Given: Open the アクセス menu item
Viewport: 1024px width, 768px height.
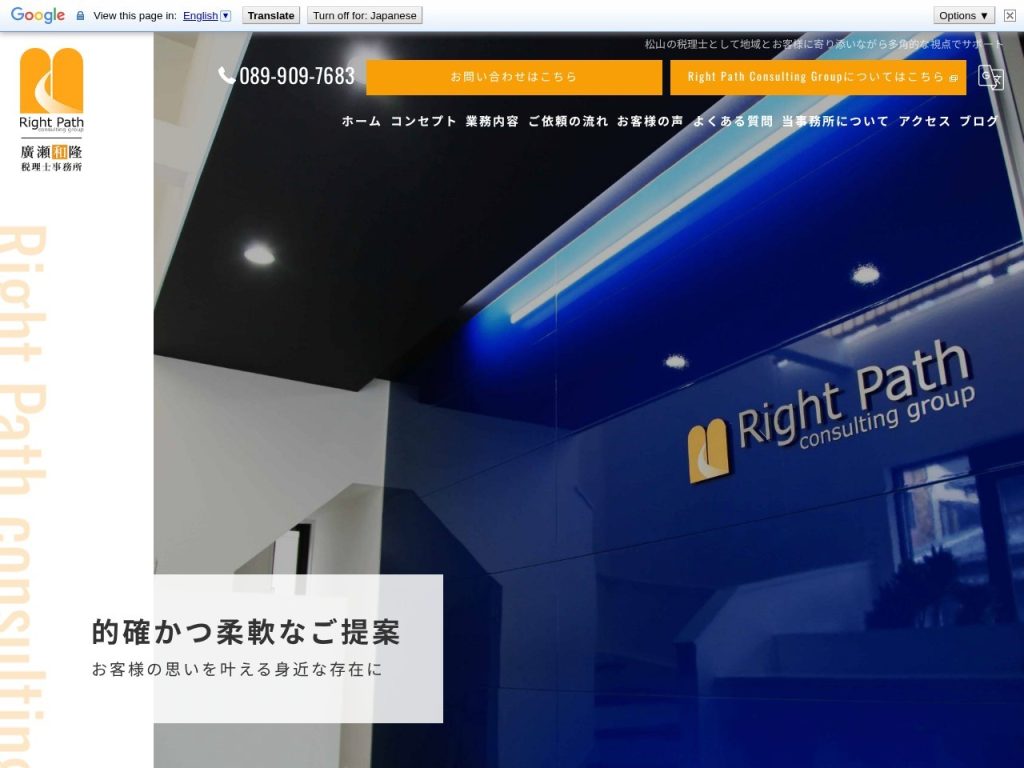Looking at the screenshot, I should pyautogui.click(x=924, y=121).
